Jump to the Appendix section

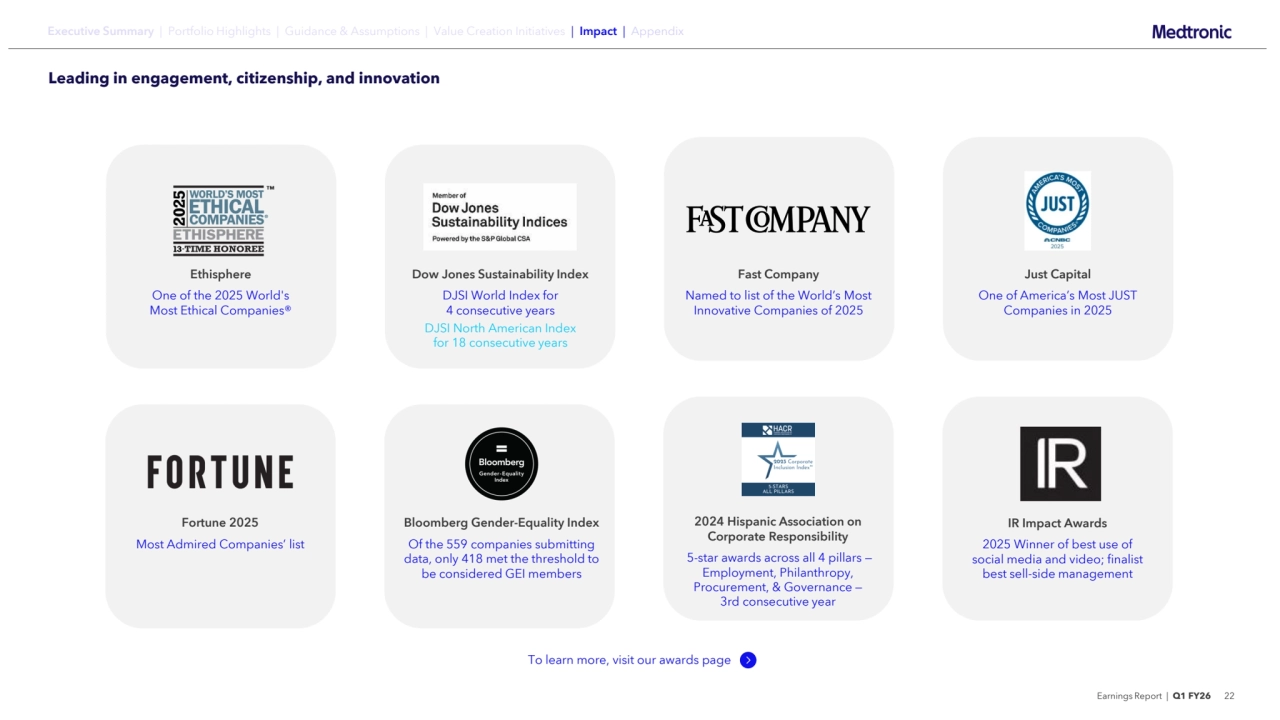[x=657, y=31]
